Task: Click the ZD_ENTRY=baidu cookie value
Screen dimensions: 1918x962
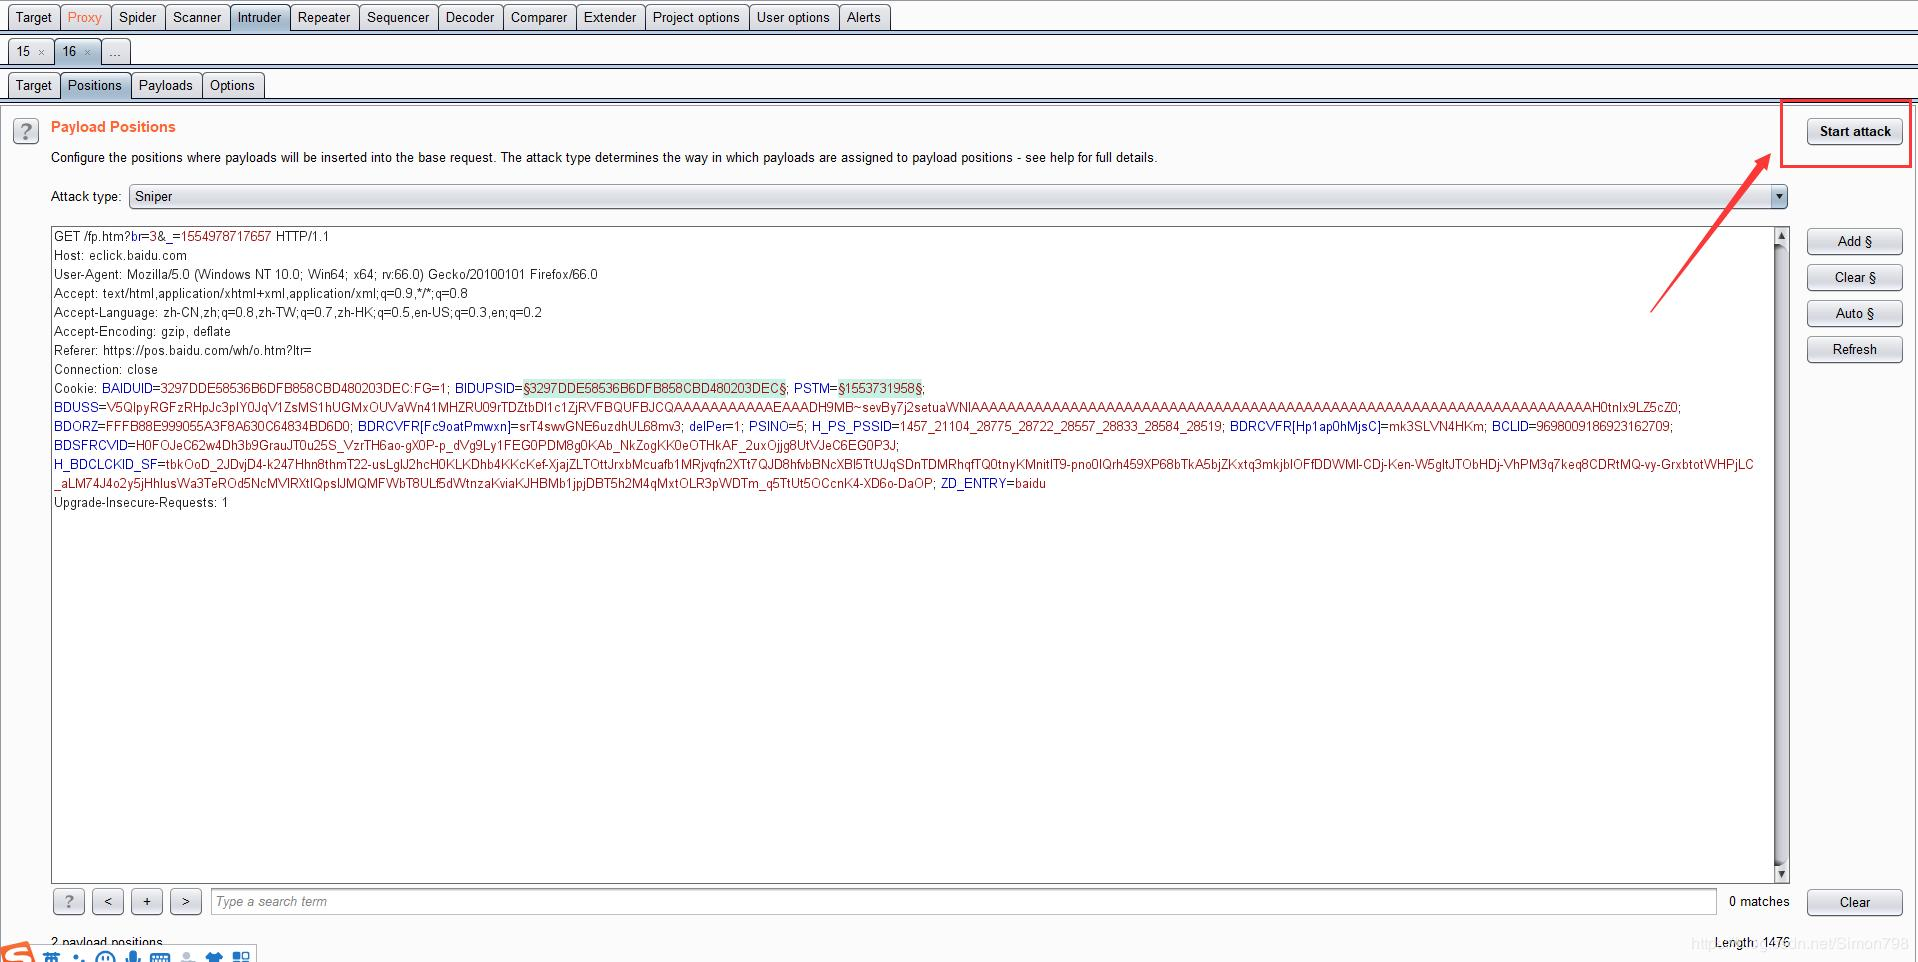Action: pos(993,483)
